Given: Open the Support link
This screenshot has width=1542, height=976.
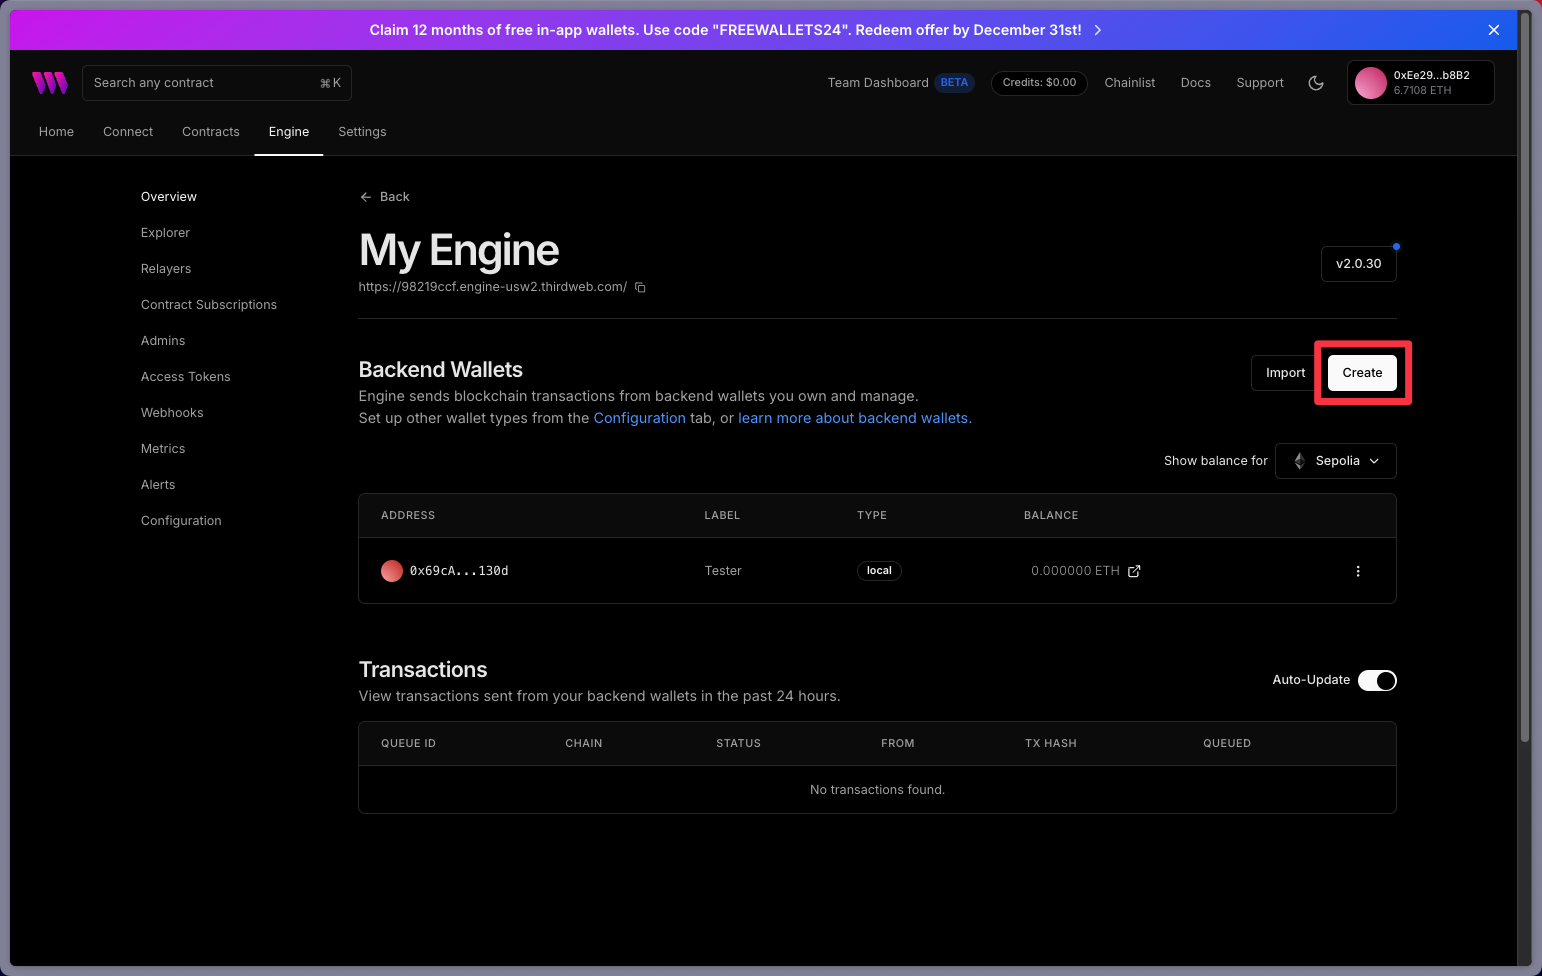Looking at the screenshot, I should [1260, 83].
